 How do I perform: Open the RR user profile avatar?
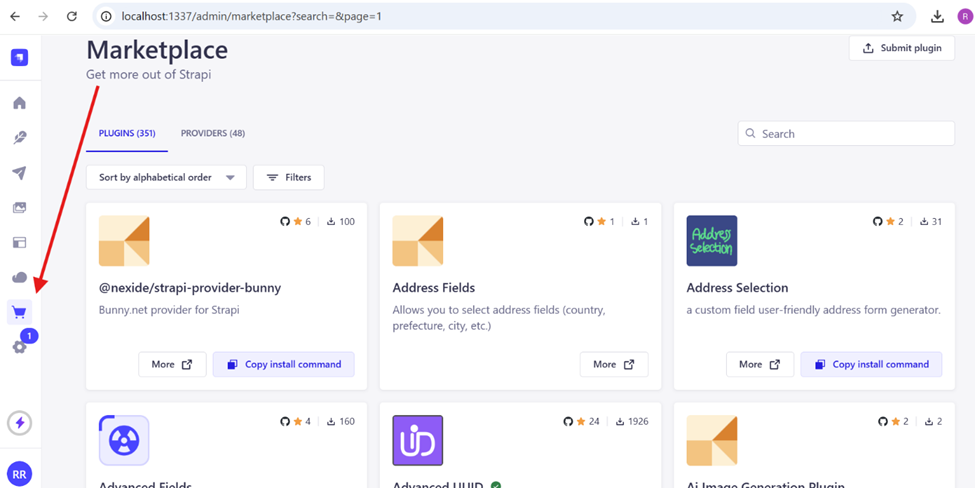tap(19, 474)
